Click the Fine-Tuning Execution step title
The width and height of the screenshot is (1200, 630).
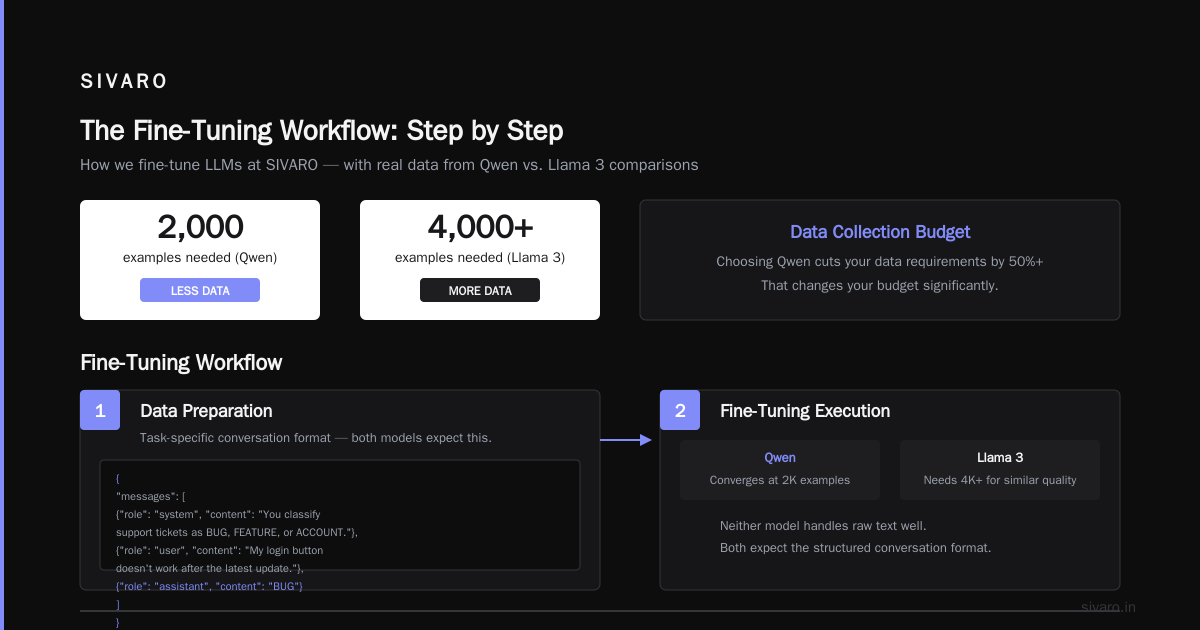[805, 411]
